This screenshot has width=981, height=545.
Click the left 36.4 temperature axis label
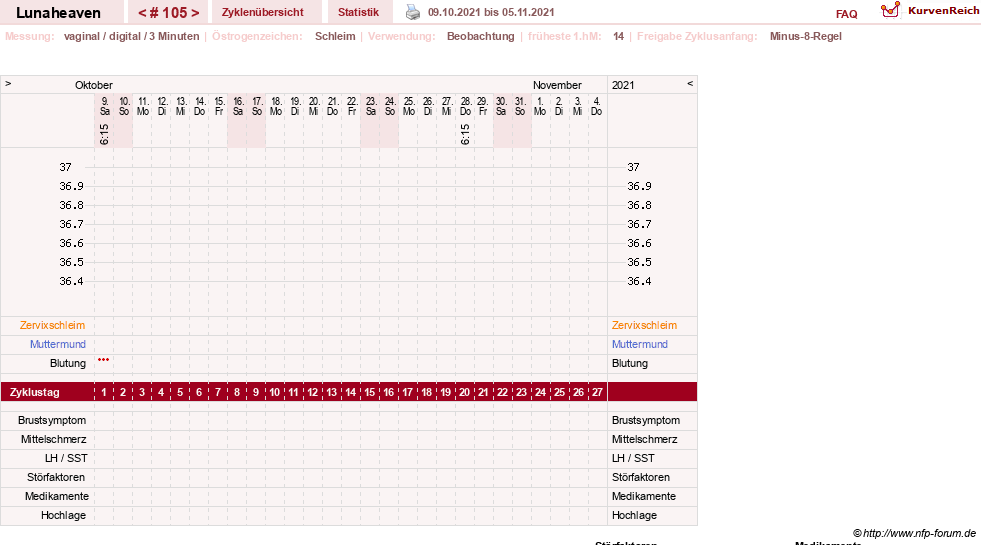tap(71, 282)
